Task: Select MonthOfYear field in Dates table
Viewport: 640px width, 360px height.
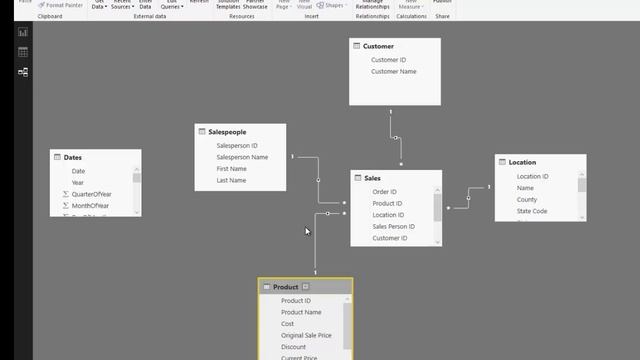Action: tap(90, 206)
